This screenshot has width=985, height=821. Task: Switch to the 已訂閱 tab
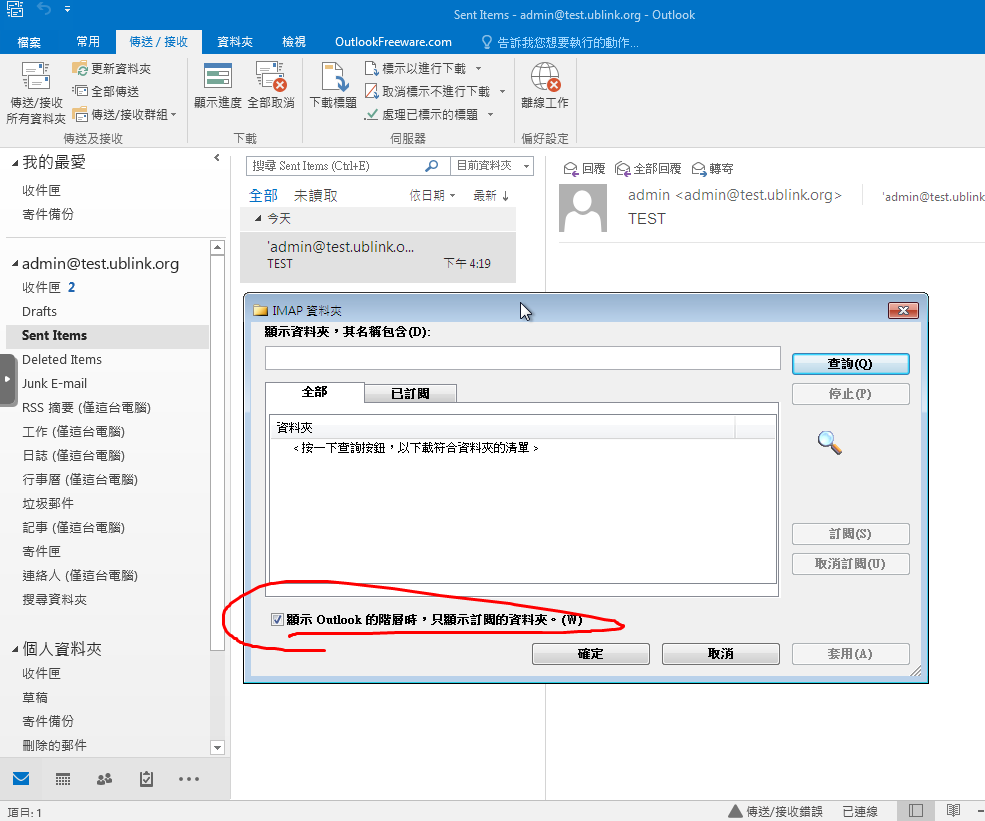410,394
